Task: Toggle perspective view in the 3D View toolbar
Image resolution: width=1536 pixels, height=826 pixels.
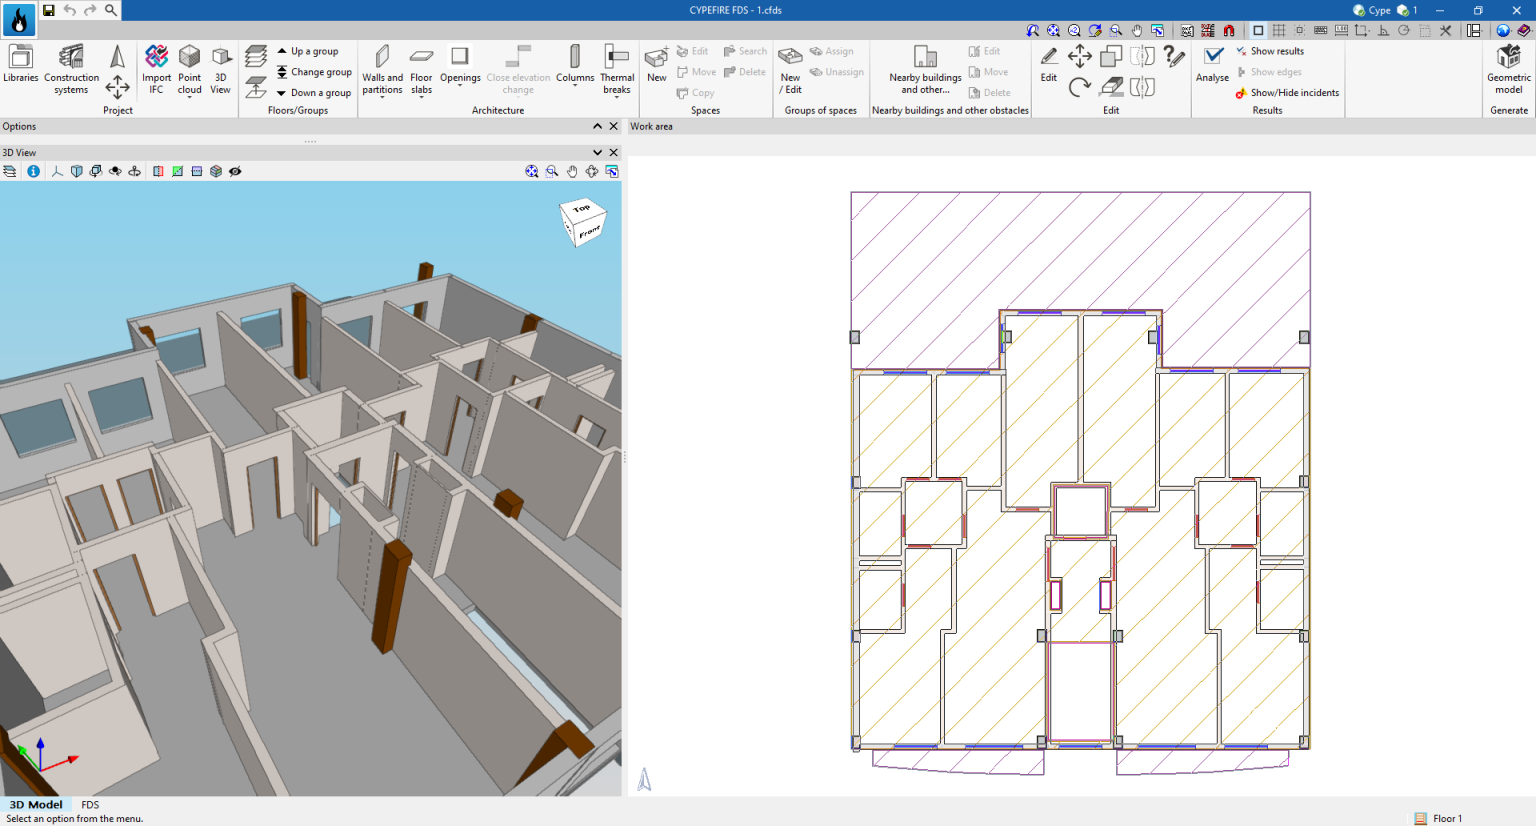Action: click(76, 171)
